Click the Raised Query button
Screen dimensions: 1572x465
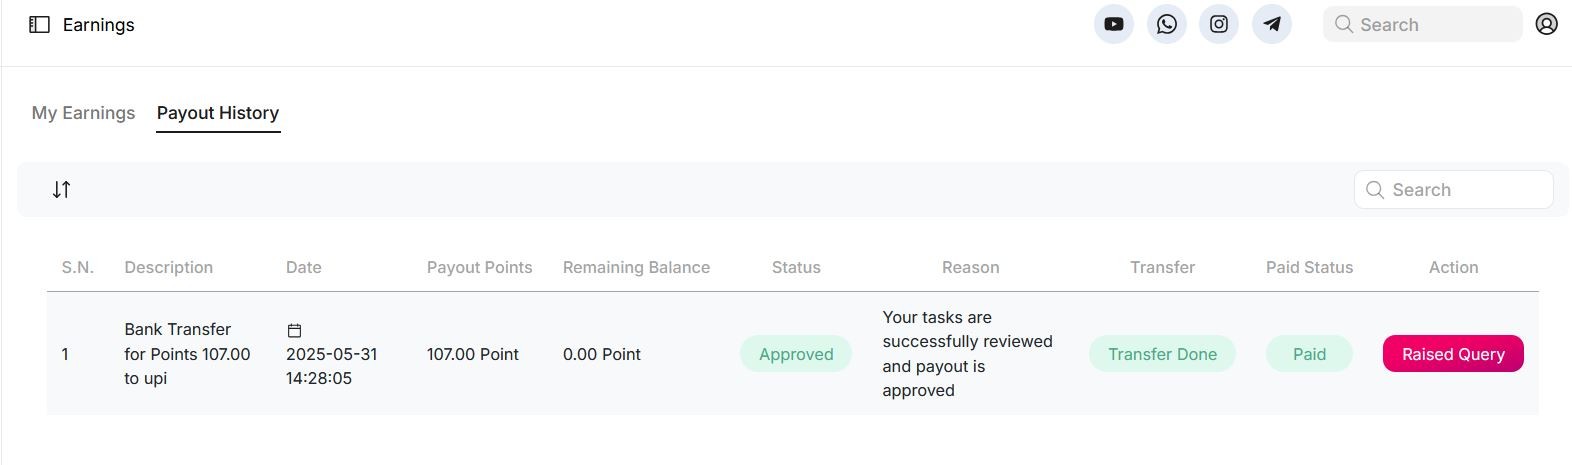pyautogui.click(x=1453, y=354)
